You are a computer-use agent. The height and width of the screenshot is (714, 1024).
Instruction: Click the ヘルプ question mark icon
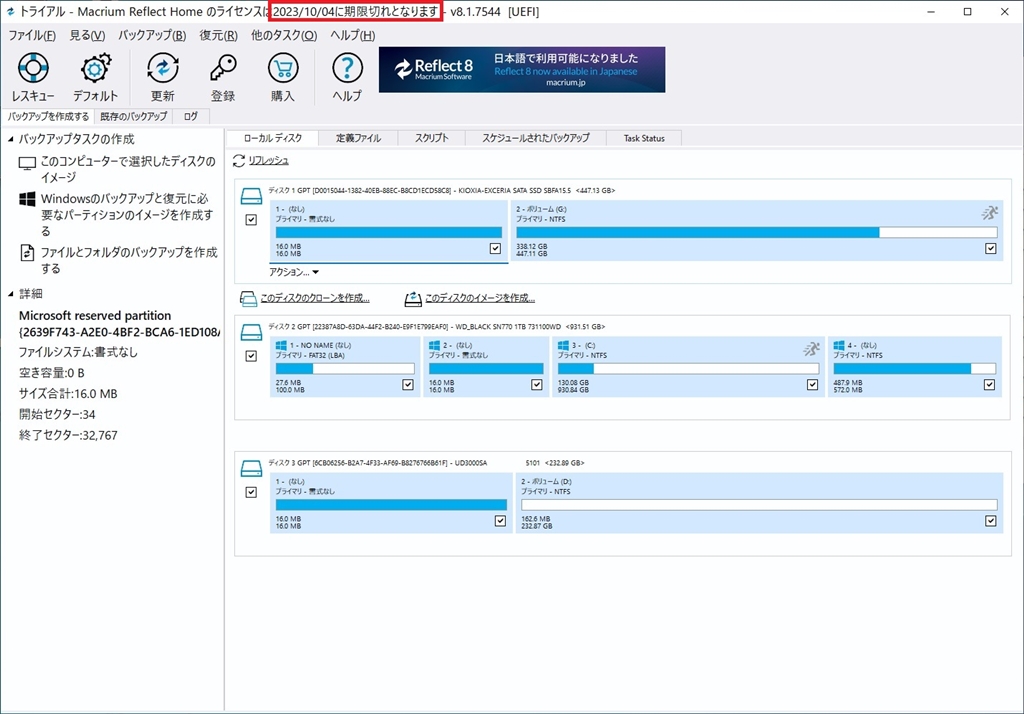click(x=347, y=69)
